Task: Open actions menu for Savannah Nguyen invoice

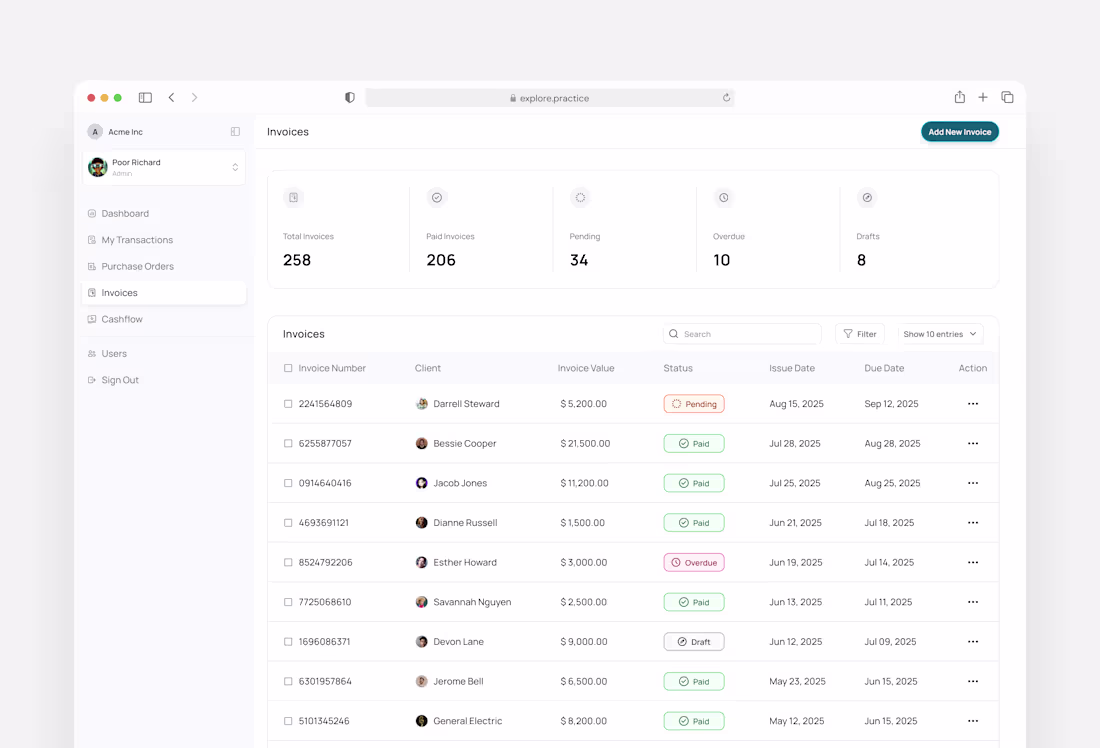Action: pos(972,602)
